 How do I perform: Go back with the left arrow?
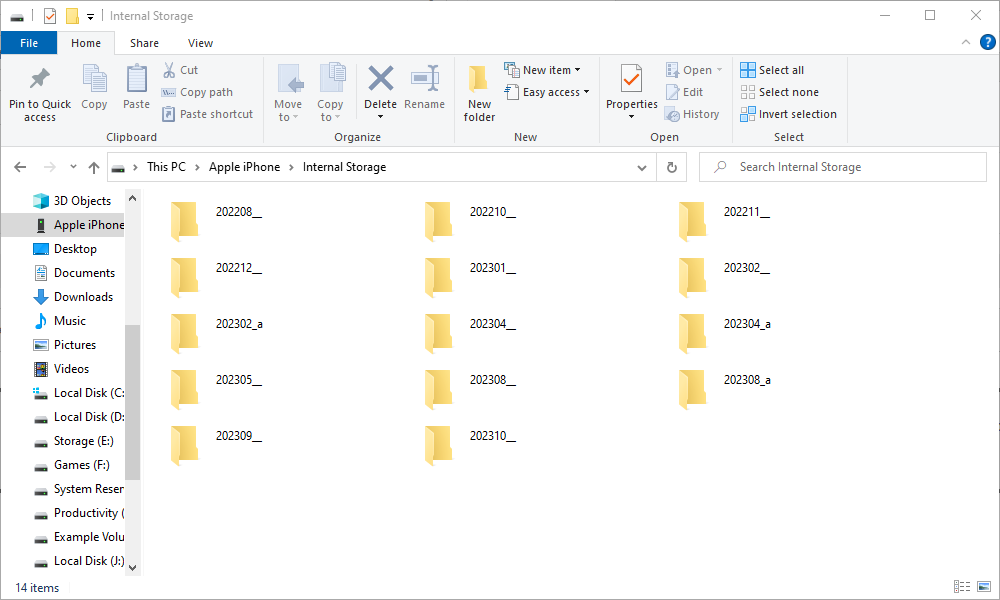20,167
